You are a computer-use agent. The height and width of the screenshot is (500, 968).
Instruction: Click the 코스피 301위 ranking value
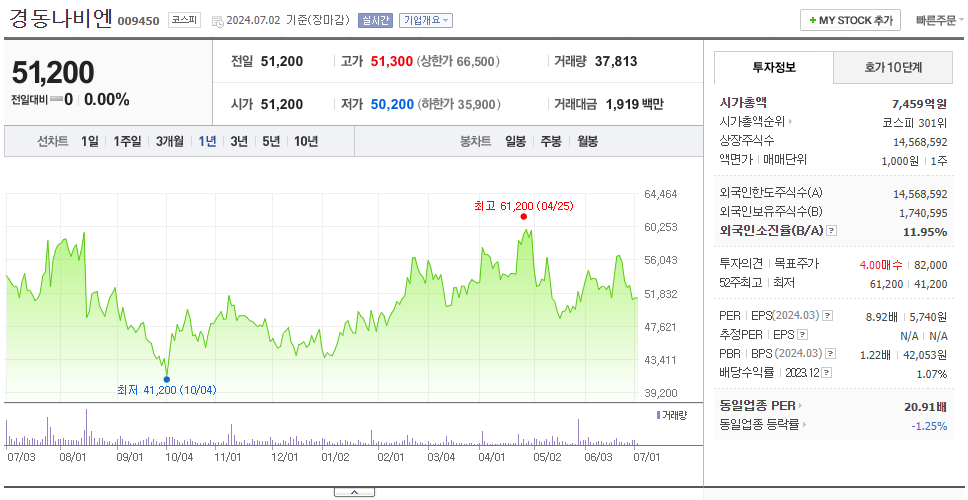click(915, 122)
